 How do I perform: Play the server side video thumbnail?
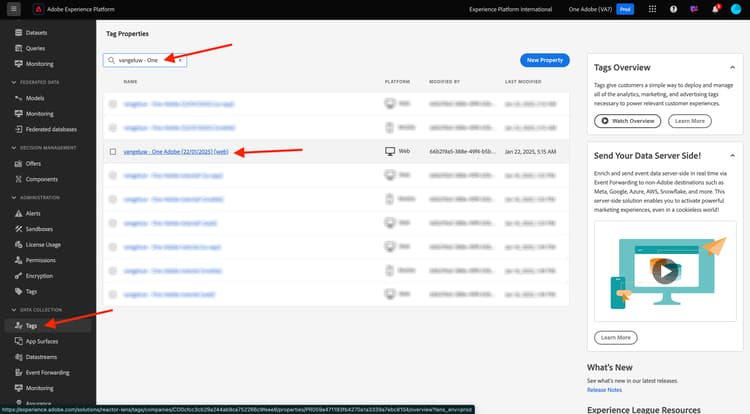tap(665, 272)
